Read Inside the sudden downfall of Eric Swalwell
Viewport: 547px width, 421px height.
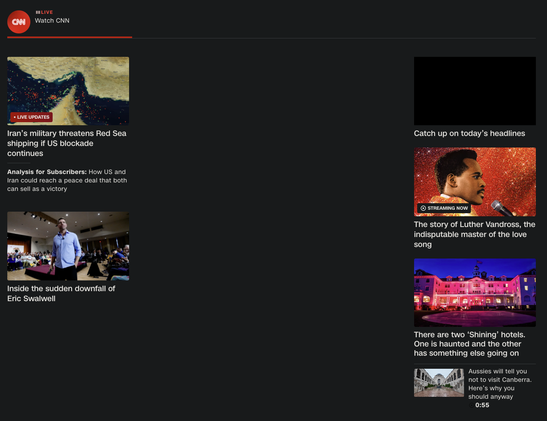click(61, 293)
